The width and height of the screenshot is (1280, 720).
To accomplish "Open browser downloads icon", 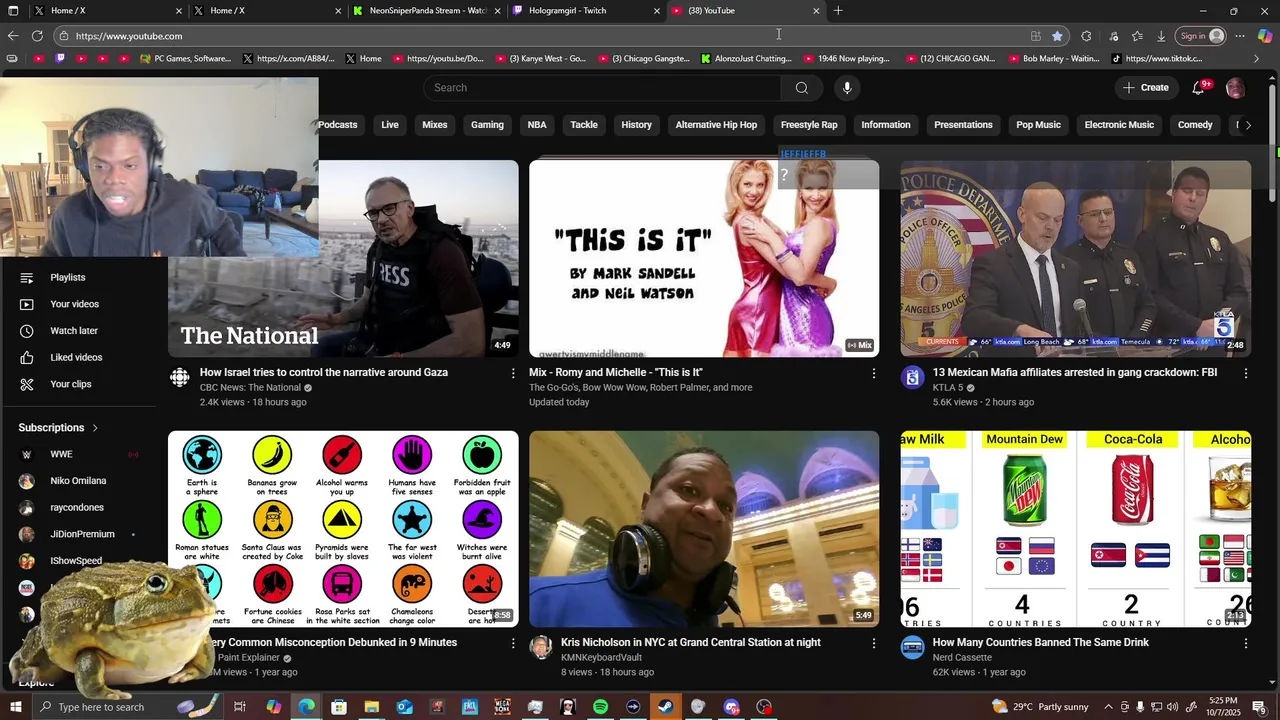I will (x=1161, y=36).
